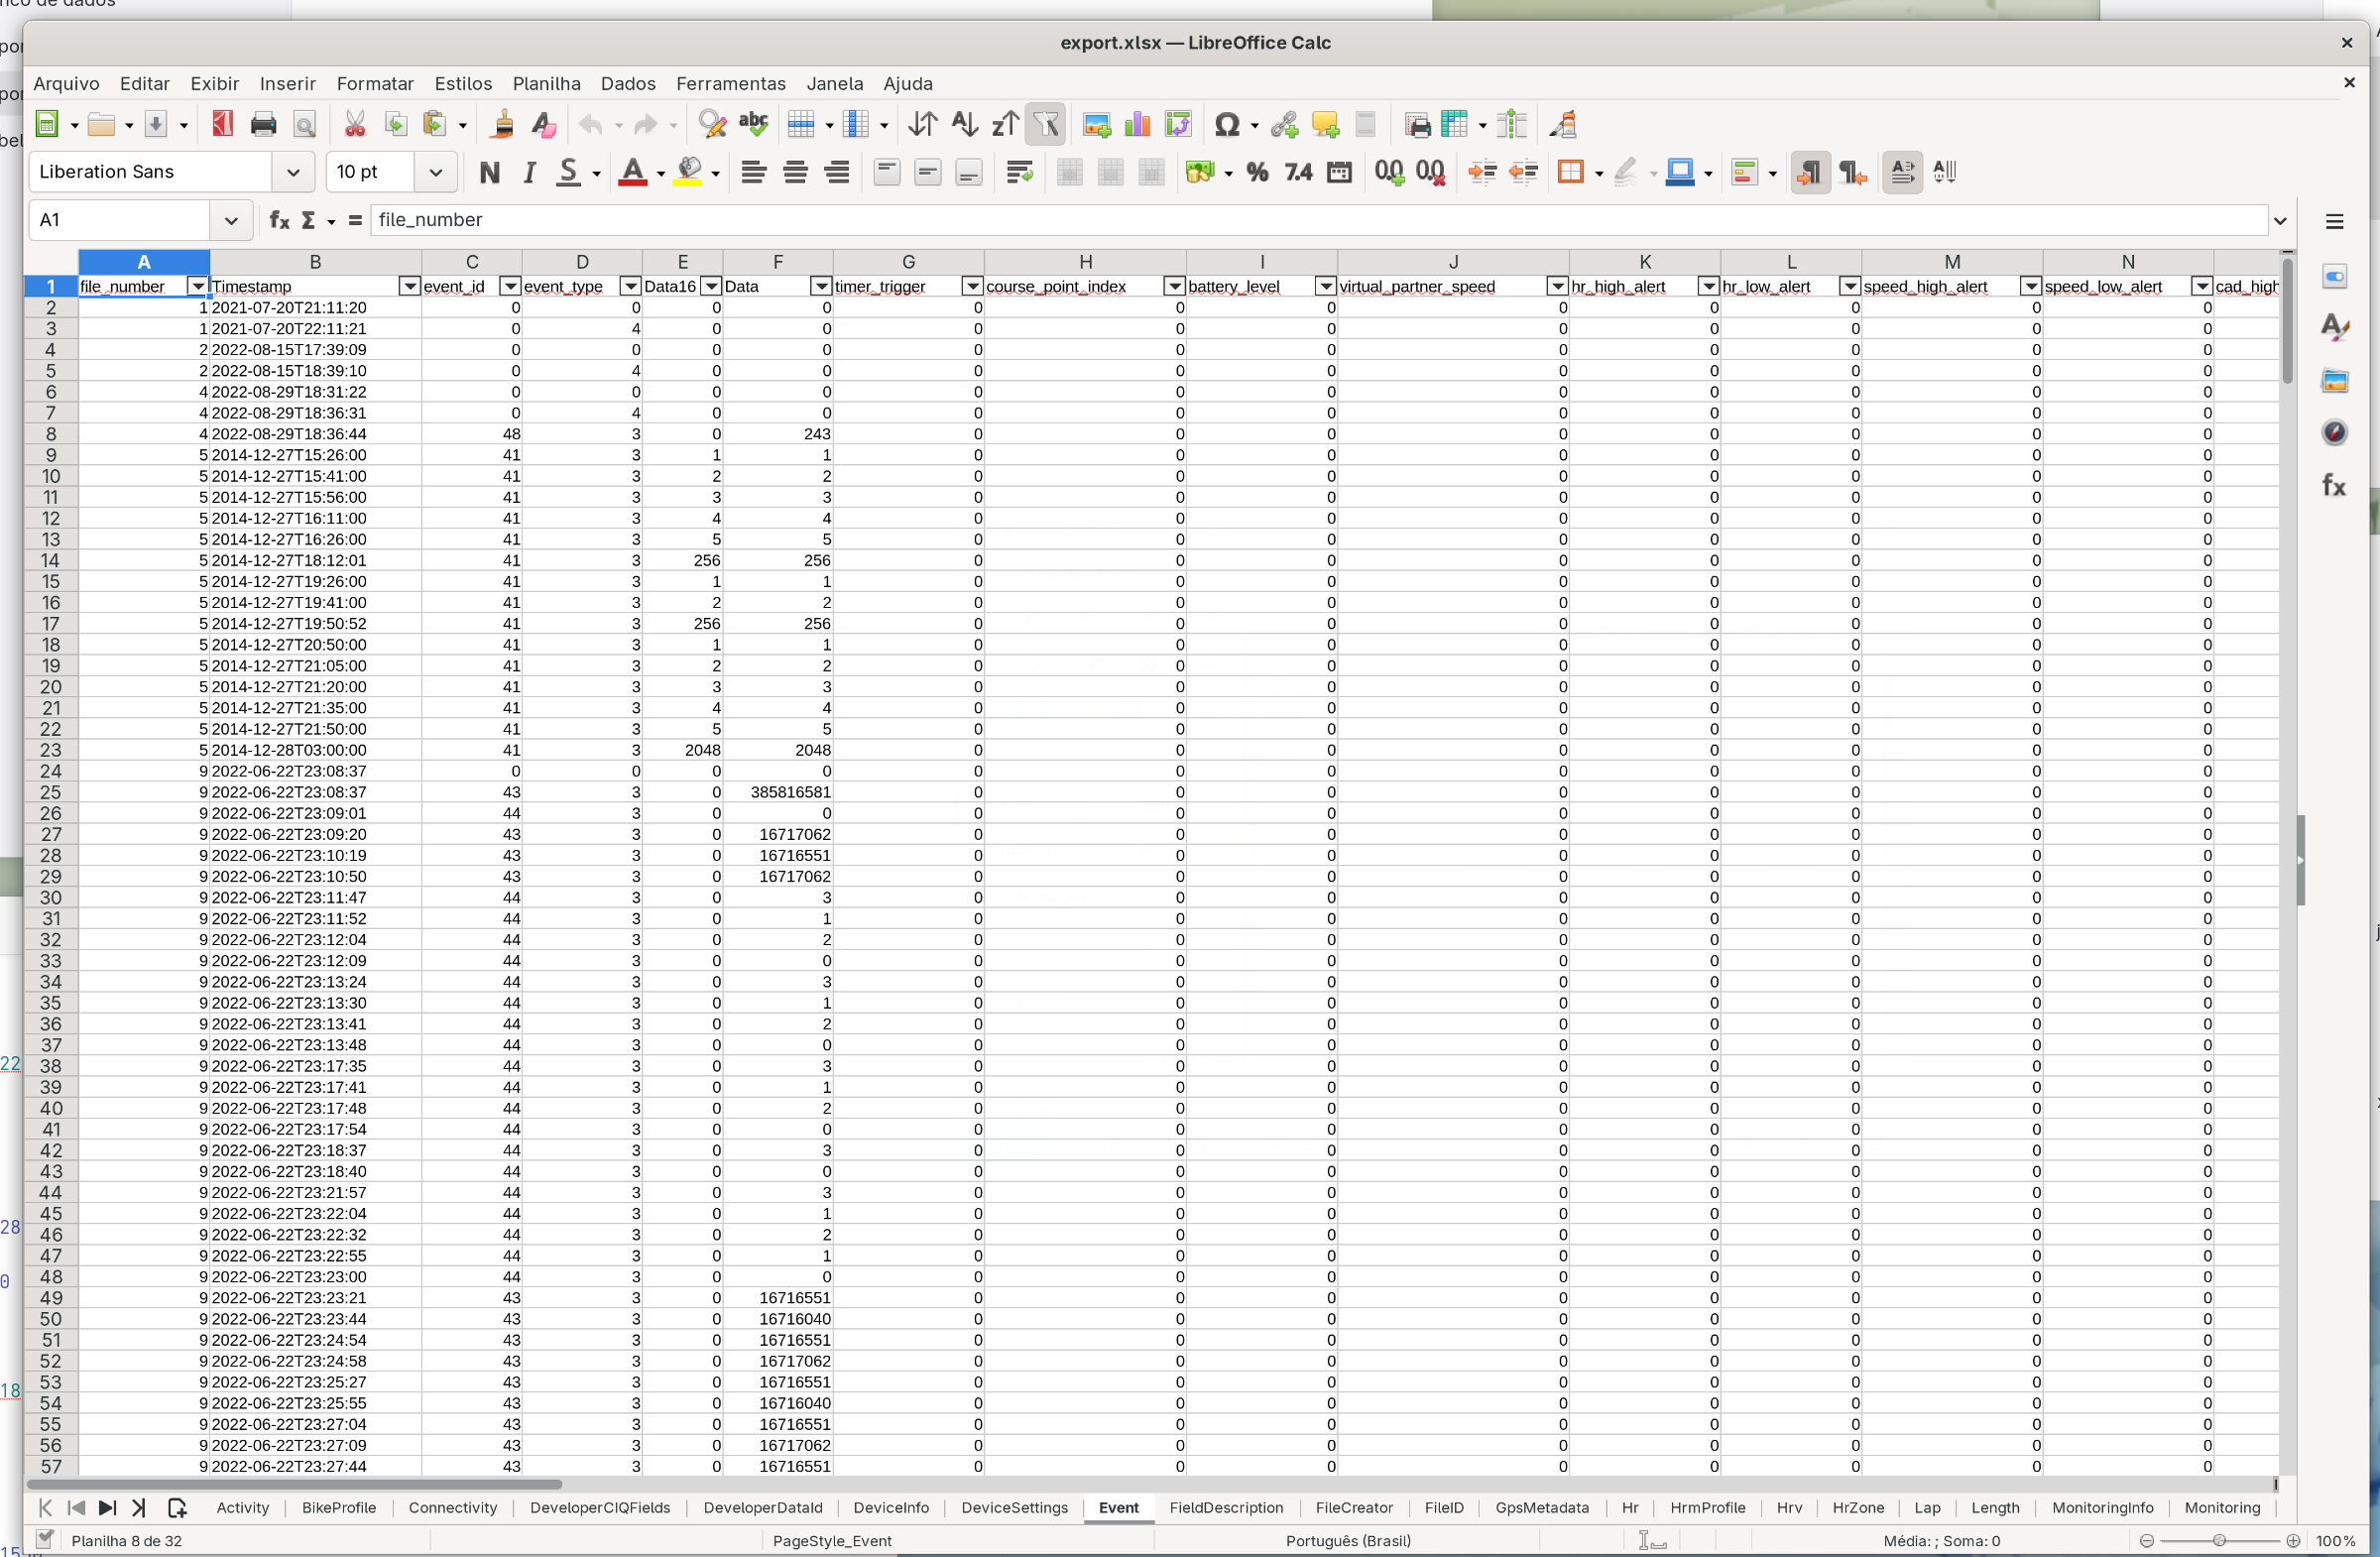This screenshot has width=2380, height=1557.
Task: Click the formula input field
Action: pos(1318,220)
